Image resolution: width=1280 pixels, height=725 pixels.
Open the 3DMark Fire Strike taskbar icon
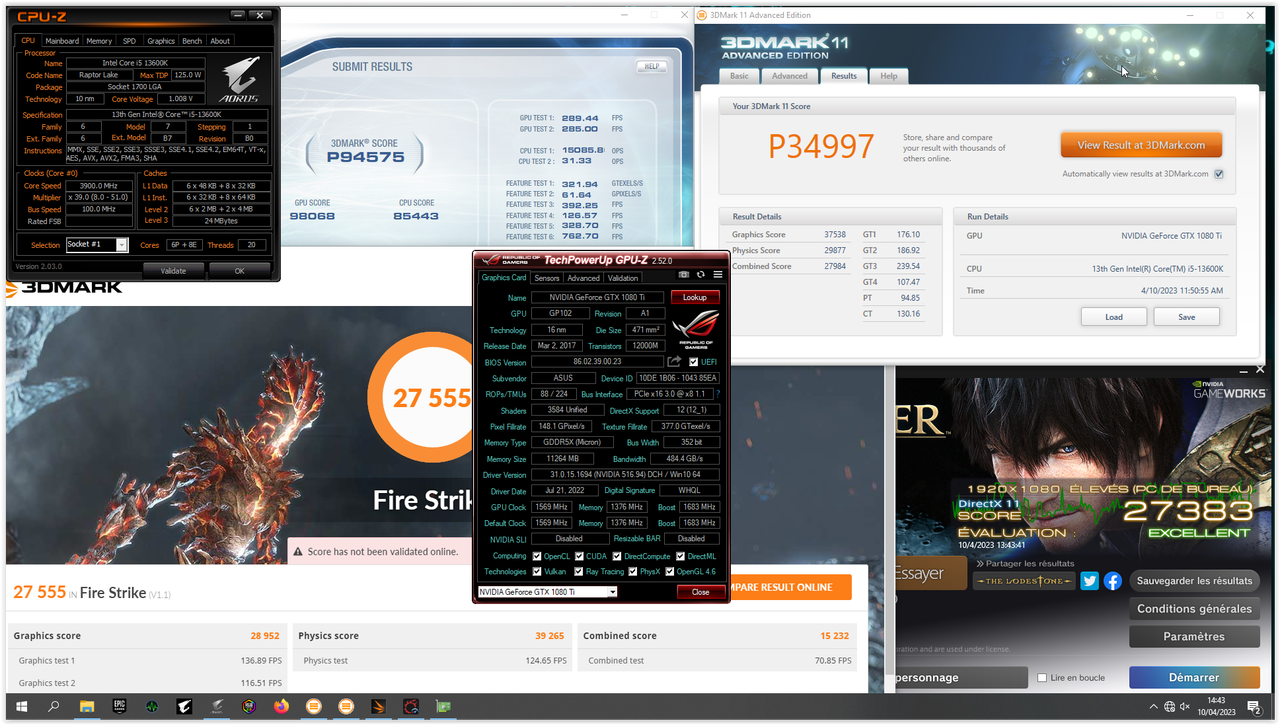point(378,707)
